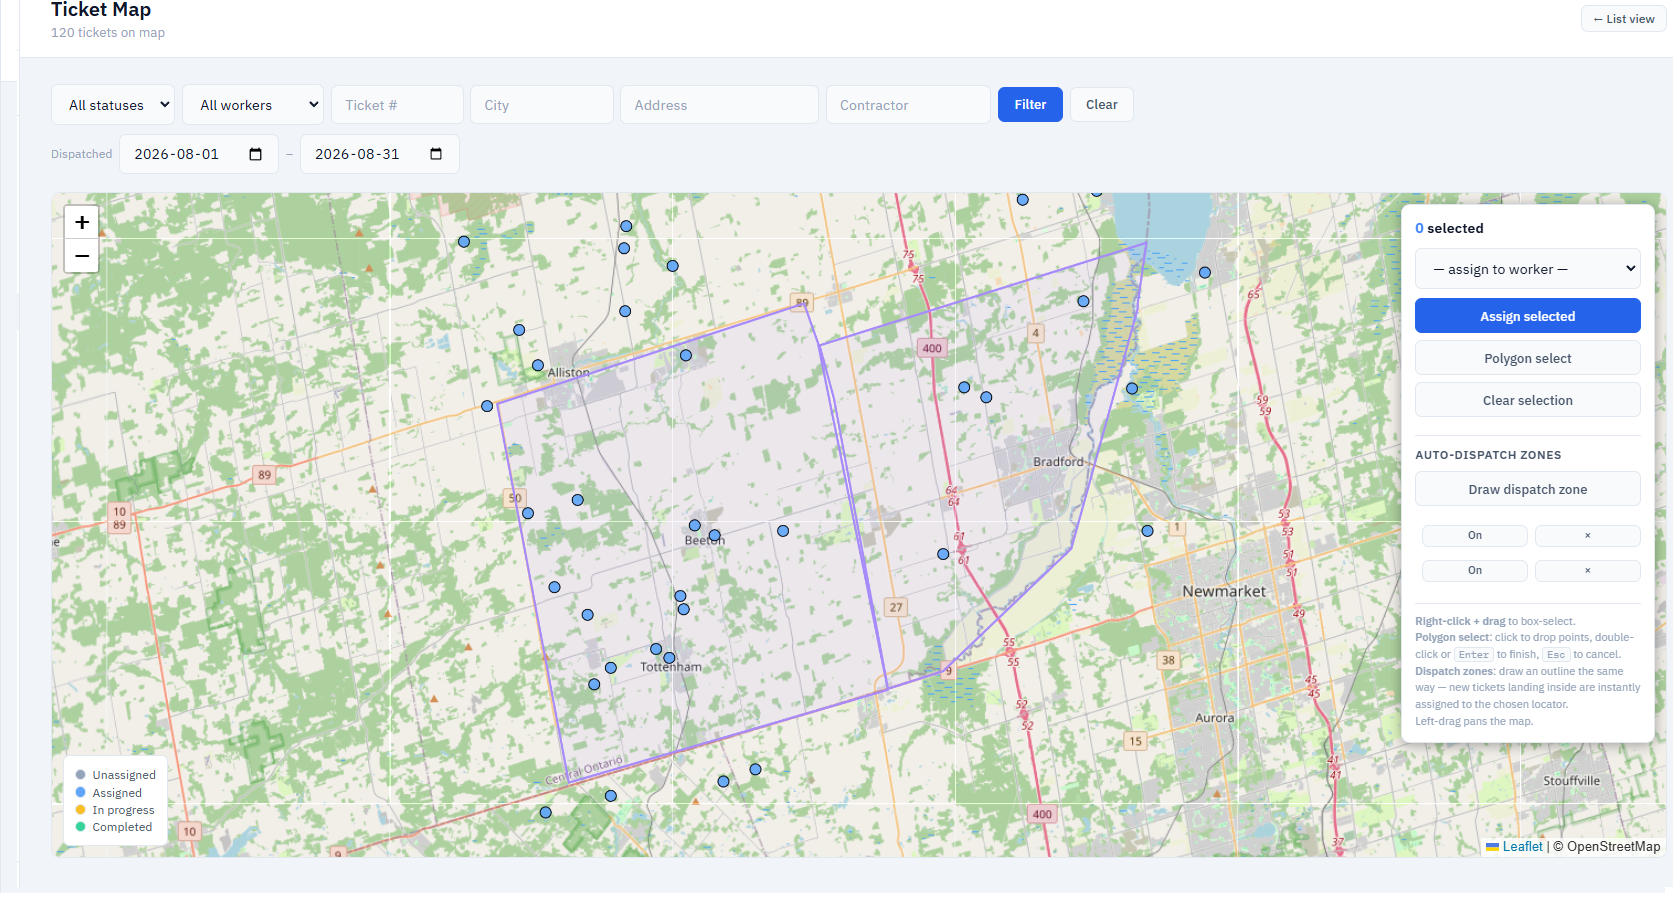Viewport: 1673px width, 916px height.
Task: Click the Assigned legend entry
Action: tap(109, 793)
